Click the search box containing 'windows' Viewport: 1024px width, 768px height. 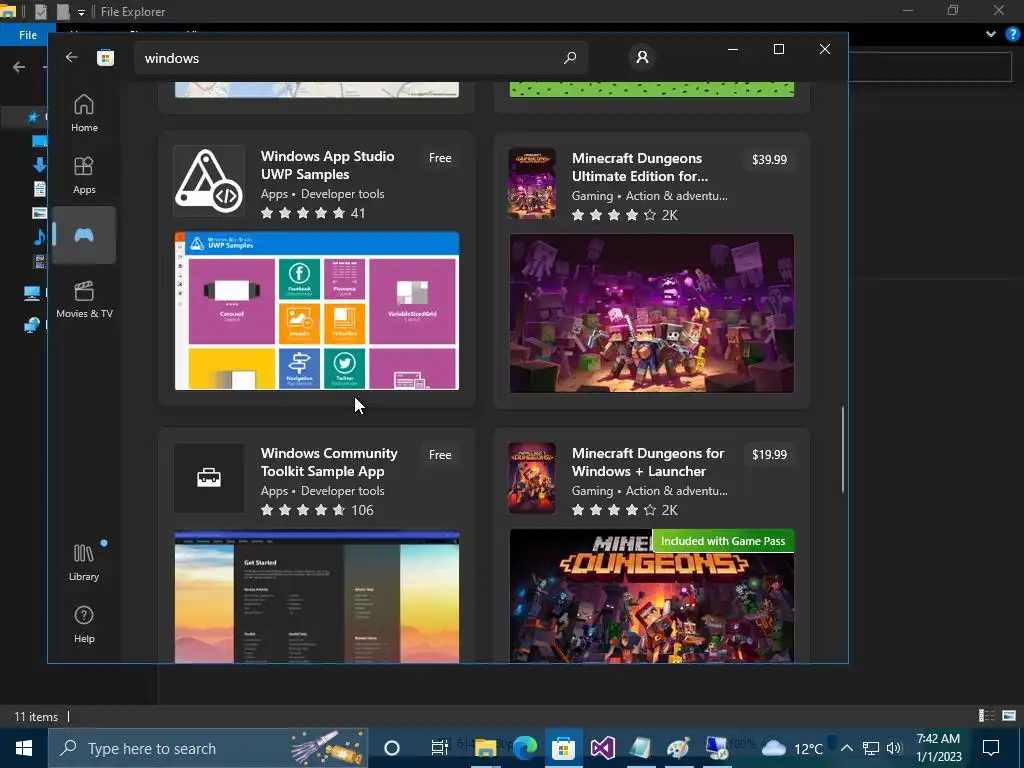pos(361,58)
